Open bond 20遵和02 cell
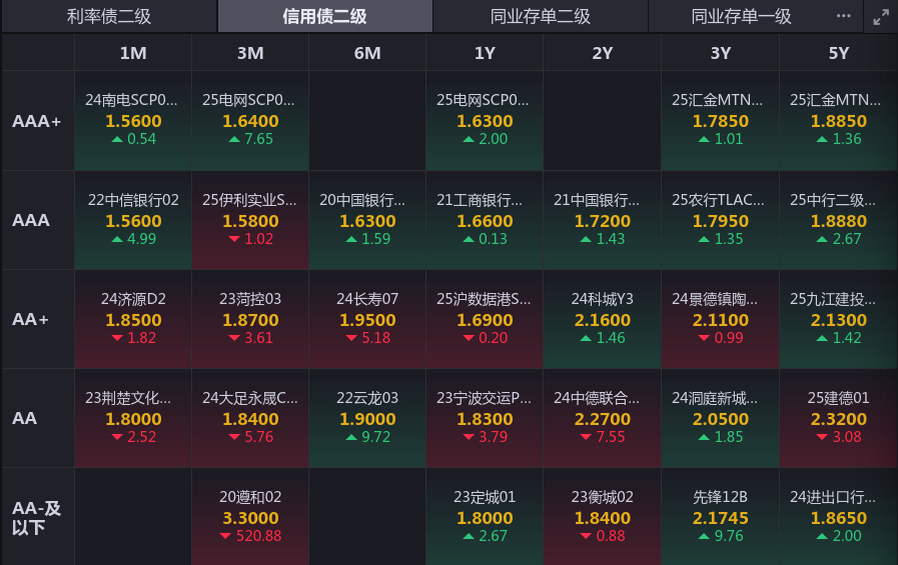898x565 pixels. click(x=250, y=517)
